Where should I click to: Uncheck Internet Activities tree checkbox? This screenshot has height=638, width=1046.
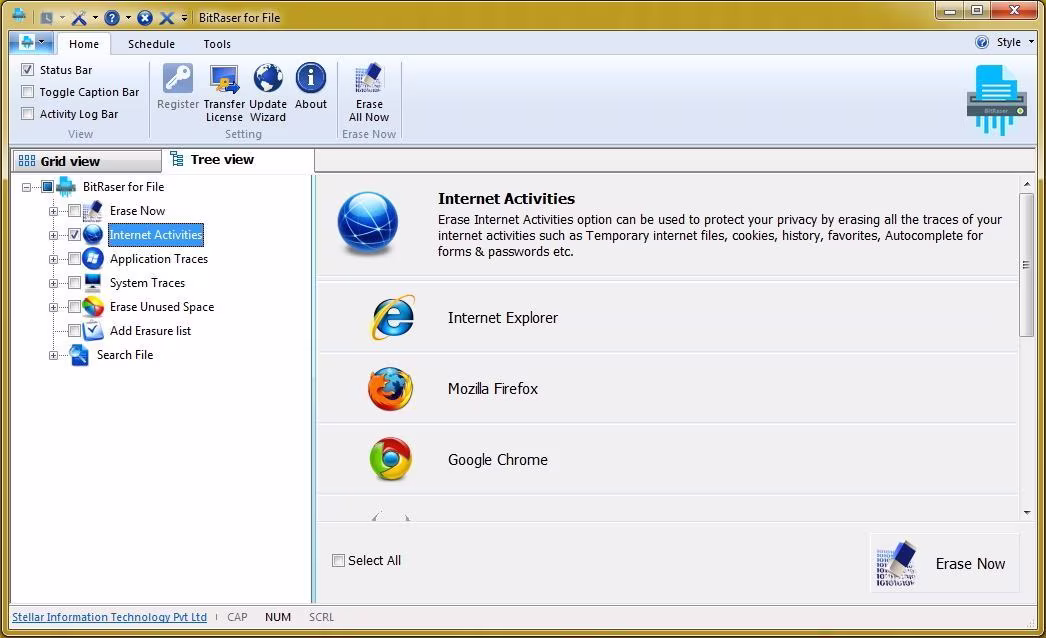coord(74,235)
